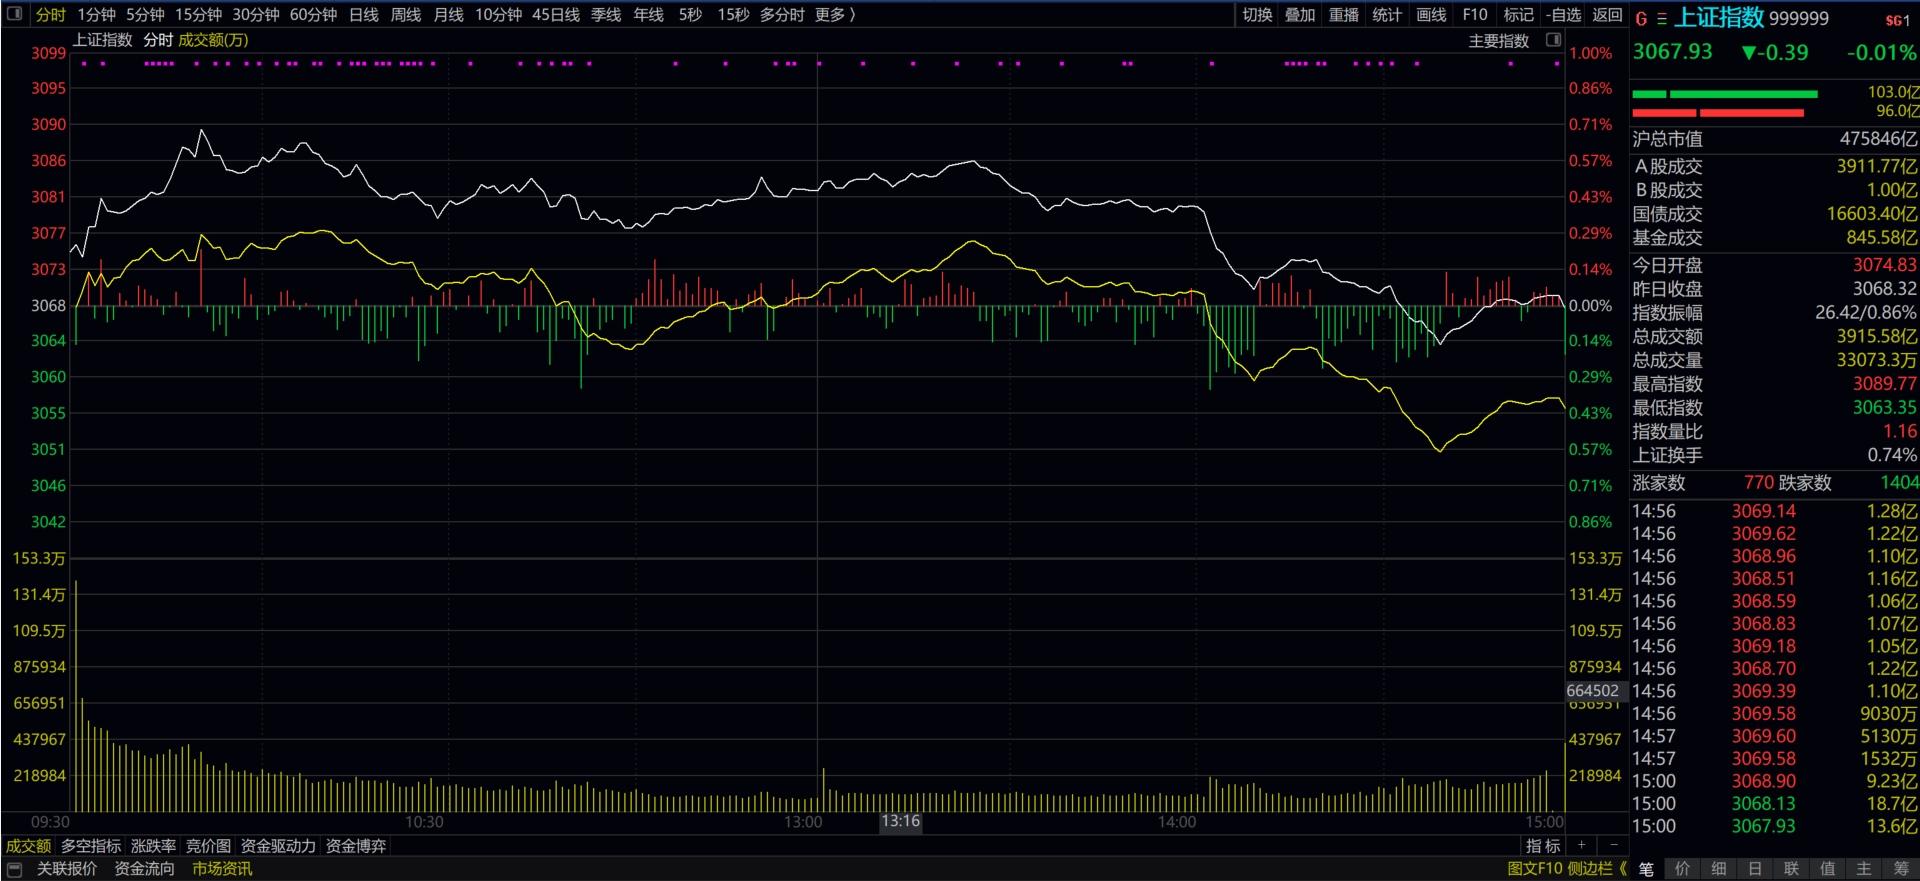1920x881 pixels.
Task: Switch to 5秒 tick period
Action: (x=690, y=14)
